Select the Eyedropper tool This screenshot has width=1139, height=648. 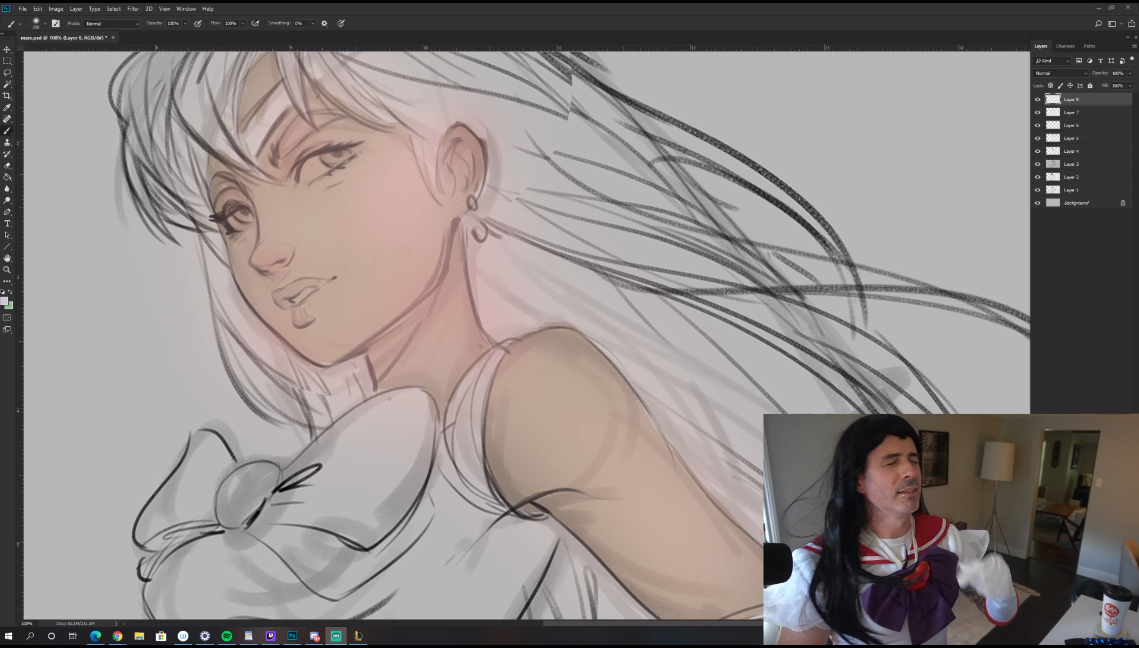(7, 108)
